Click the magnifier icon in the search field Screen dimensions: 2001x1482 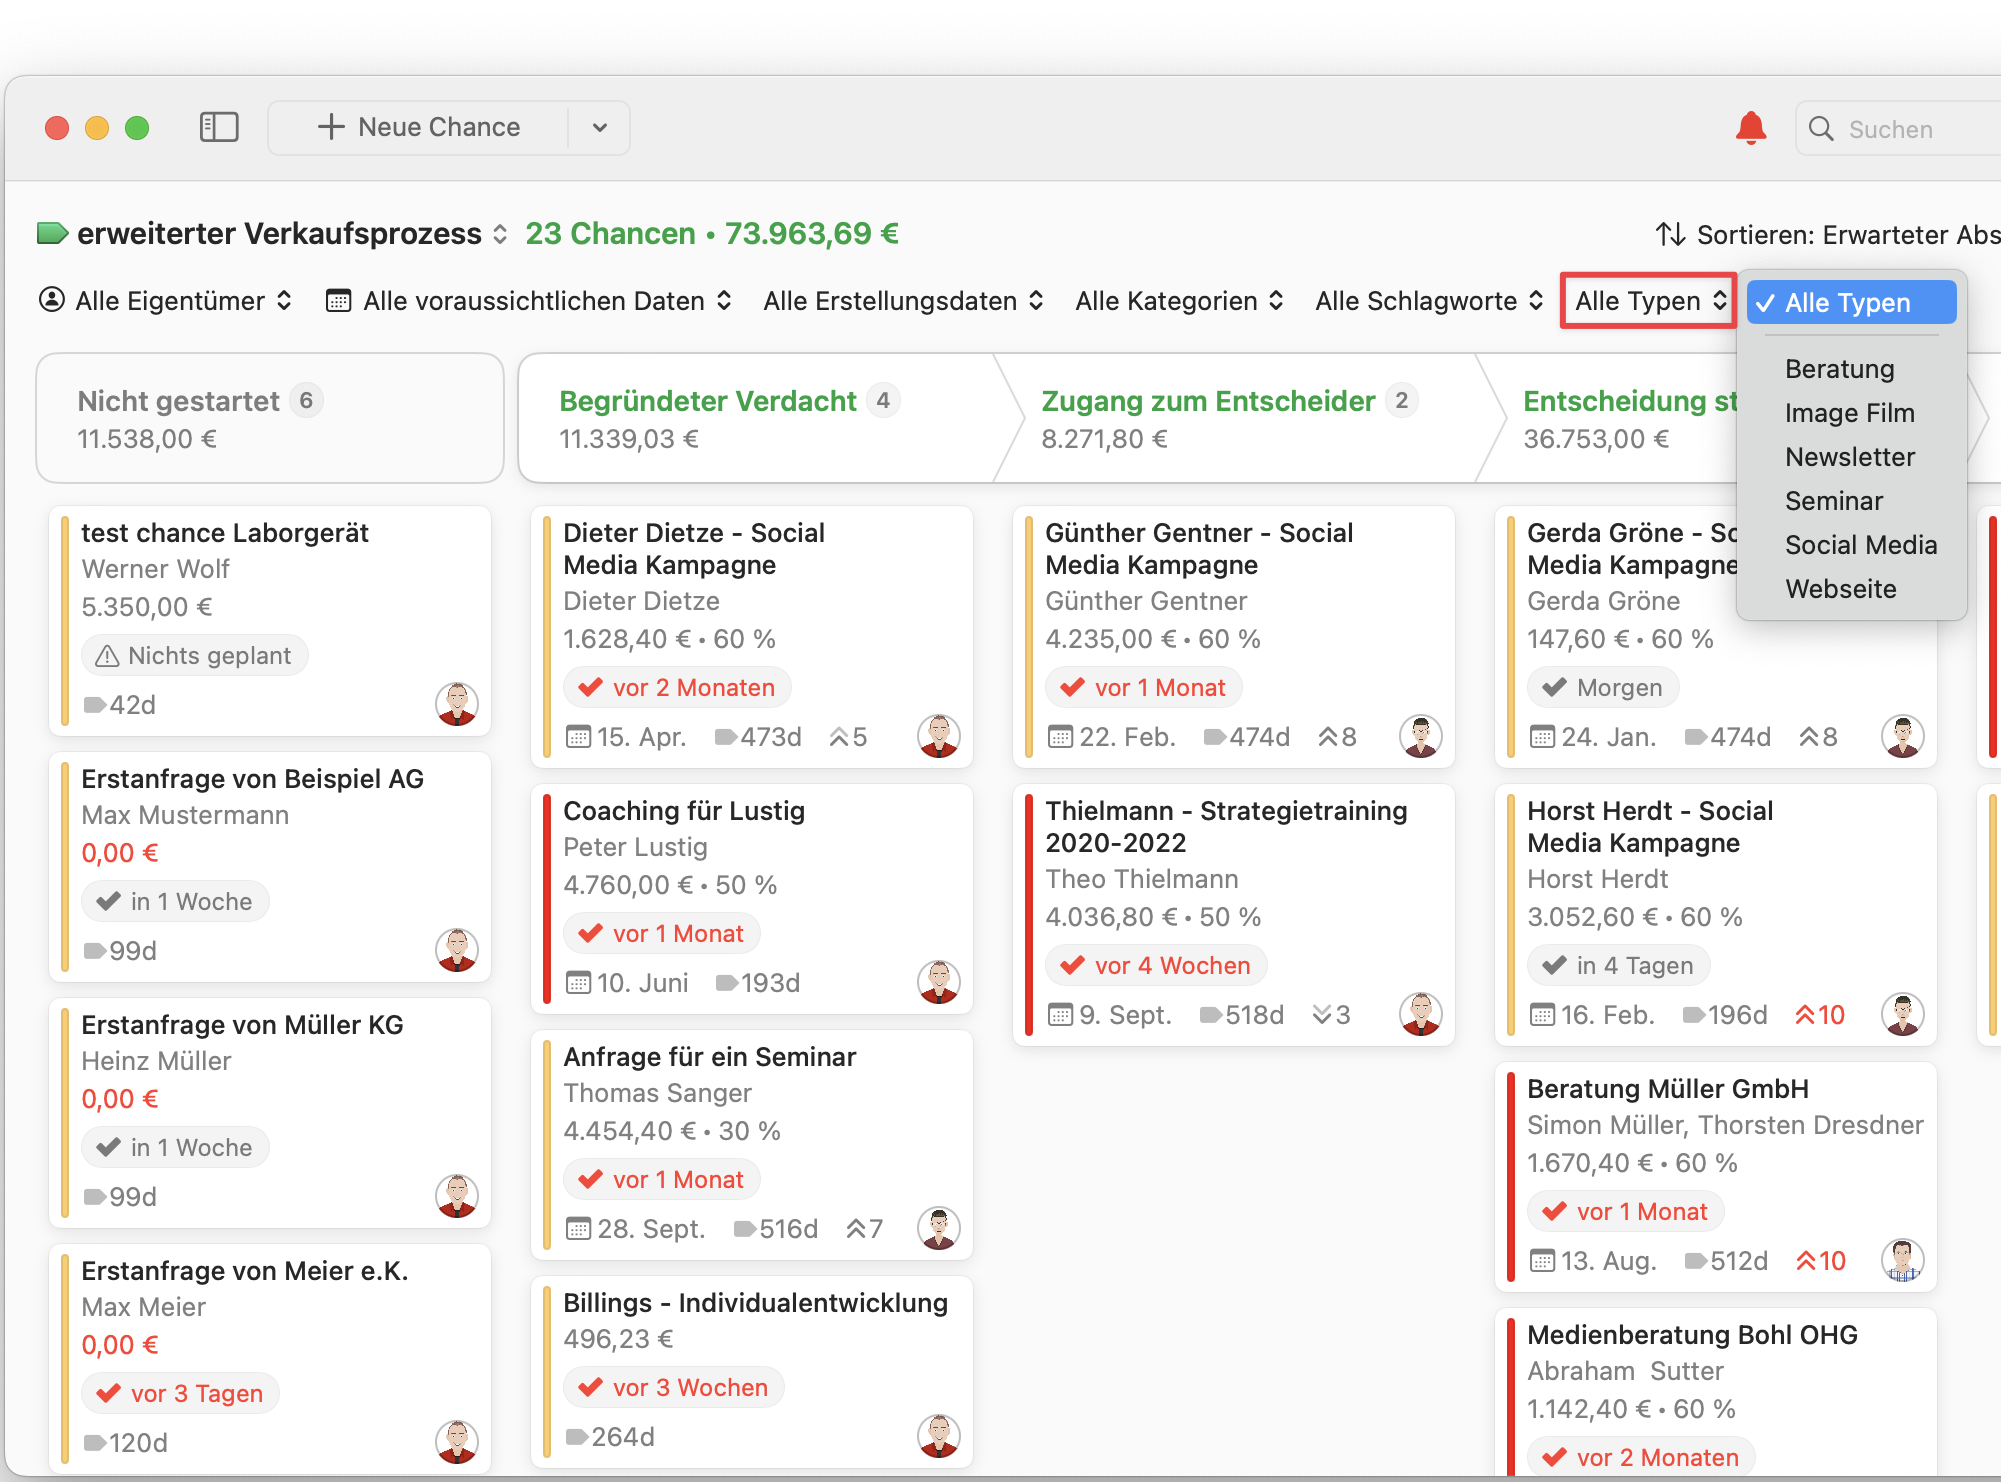click(x=1822, y=128)
